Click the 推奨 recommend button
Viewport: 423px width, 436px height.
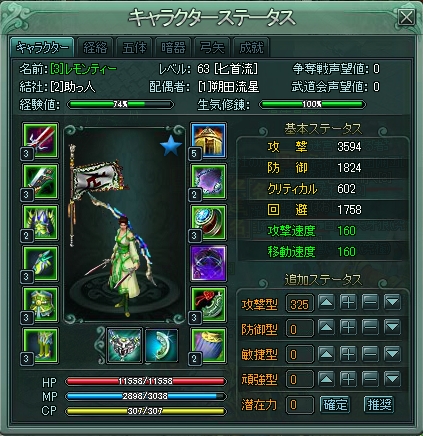(x=379, y=405)
